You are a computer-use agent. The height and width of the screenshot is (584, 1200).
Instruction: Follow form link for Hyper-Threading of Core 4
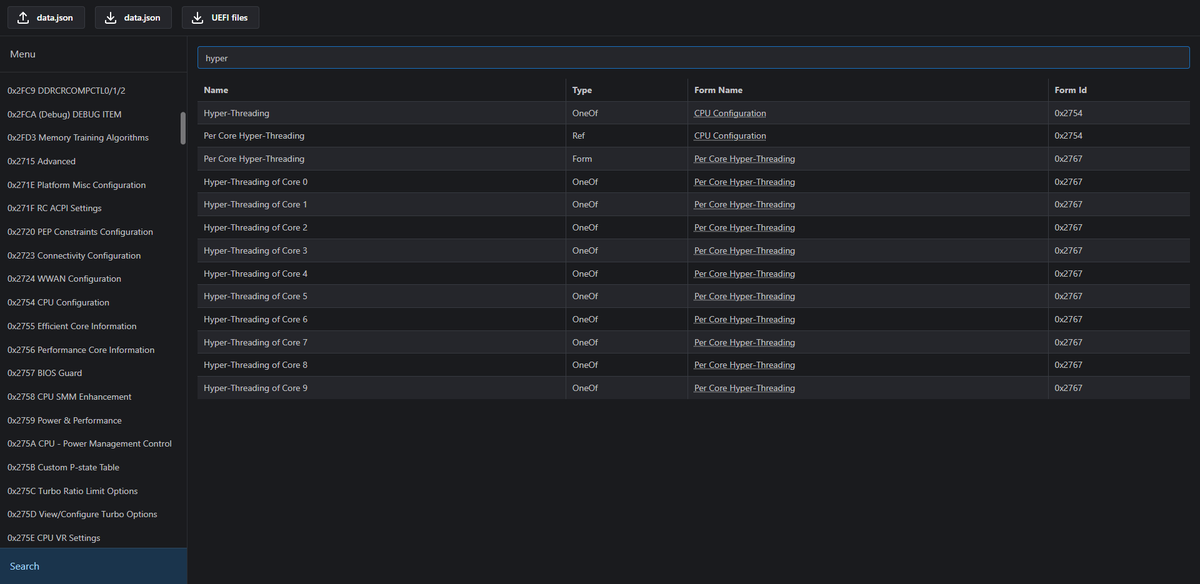745,274
